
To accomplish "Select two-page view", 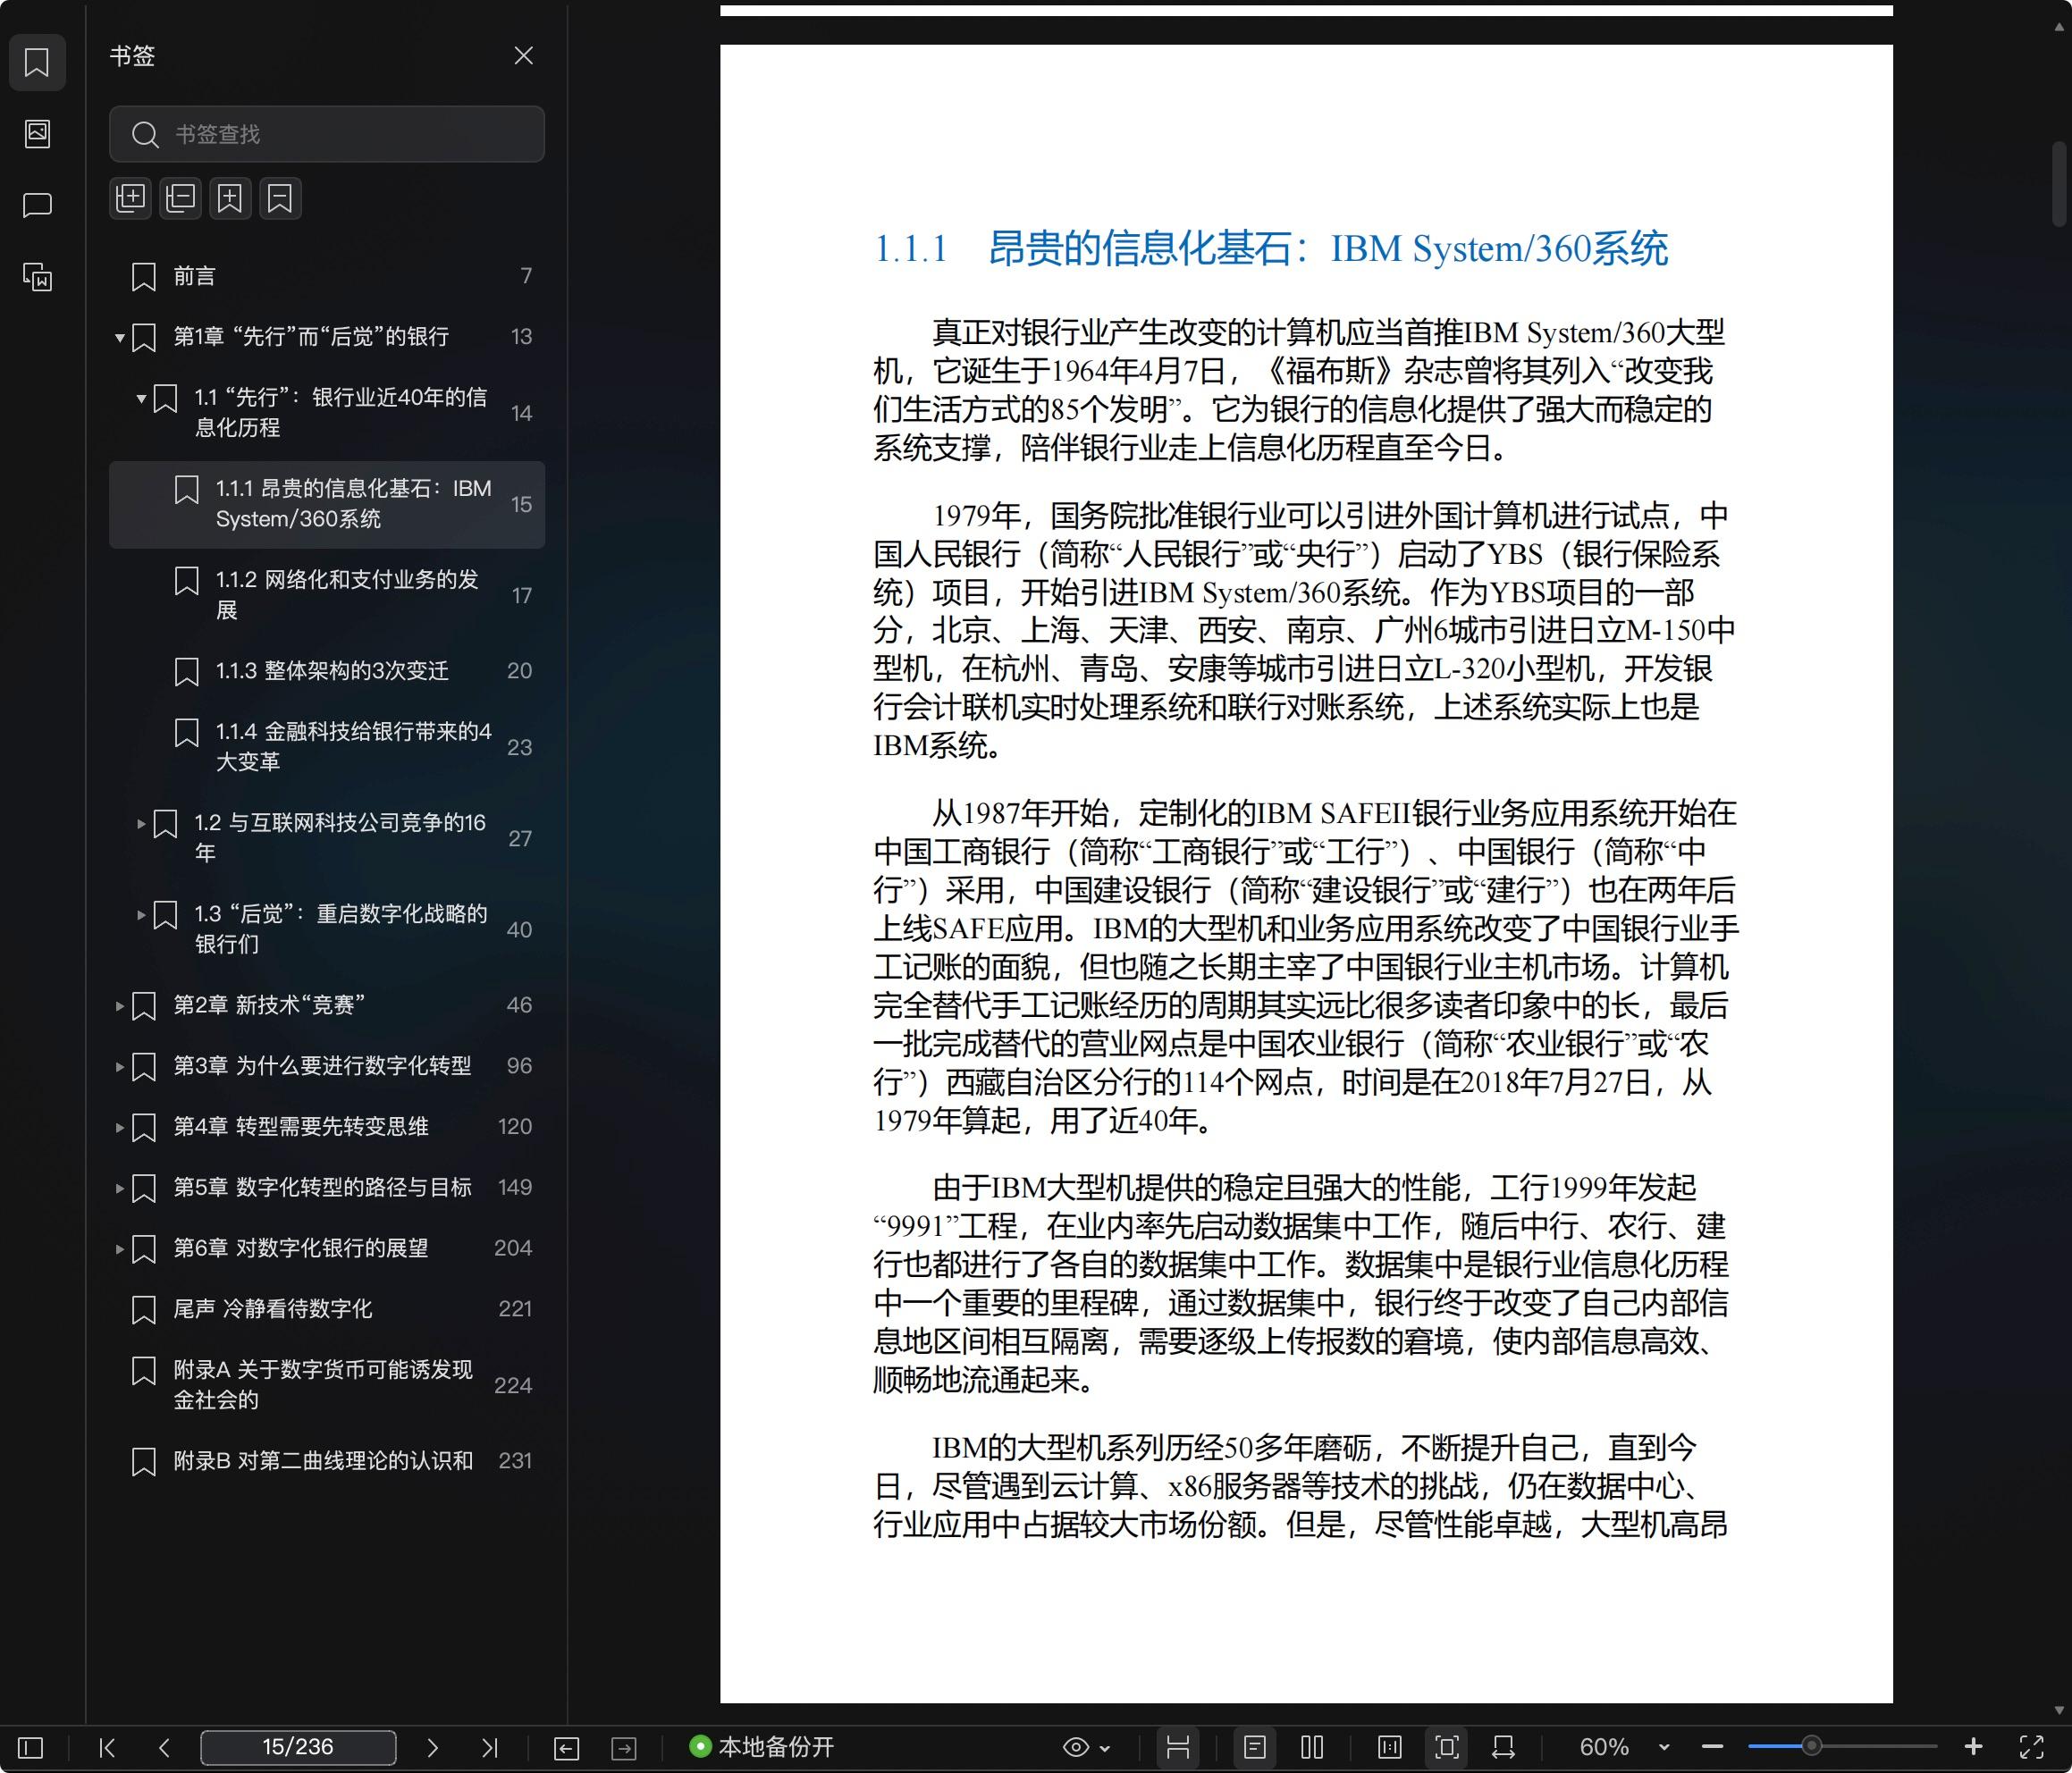I will point(1312,1748).
